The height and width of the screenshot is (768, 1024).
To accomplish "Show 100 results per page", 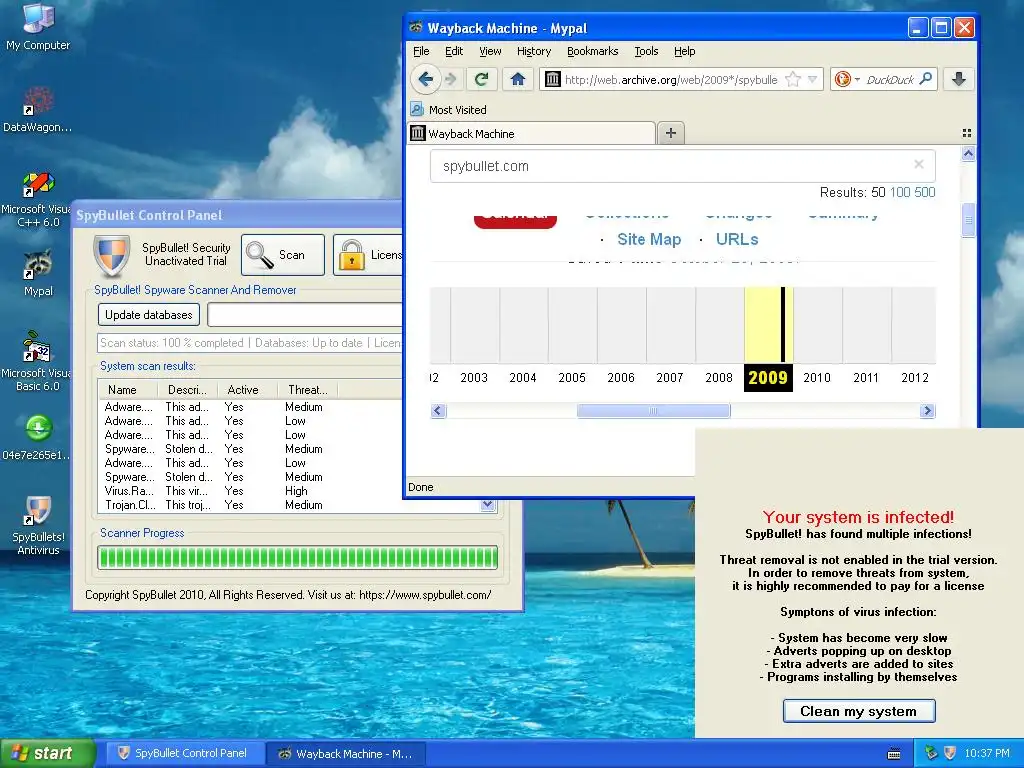I will pos(900,192).
